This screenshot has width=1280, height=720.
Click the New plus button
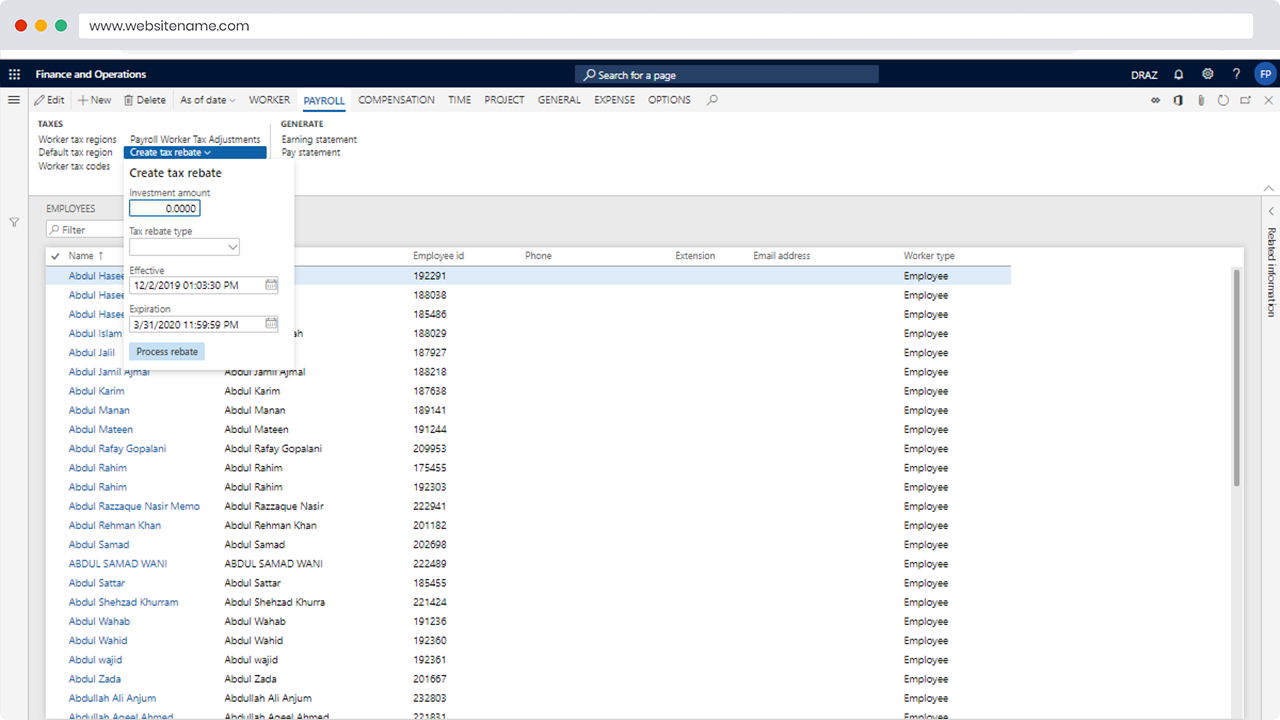pyautogui.click(x=95, y=100)
